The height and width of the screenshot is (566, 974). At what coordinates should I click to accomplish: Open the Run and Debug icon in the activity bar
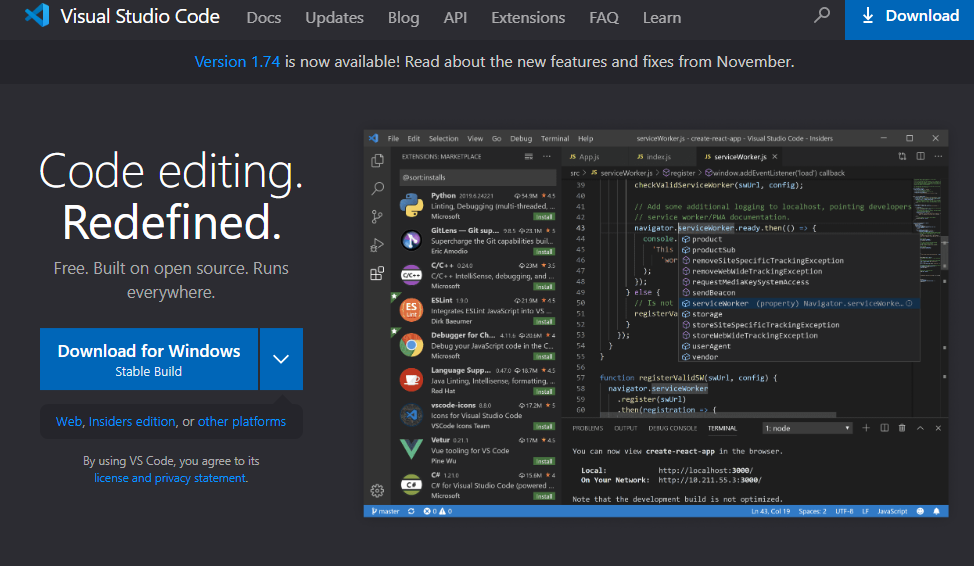point(377,245)
